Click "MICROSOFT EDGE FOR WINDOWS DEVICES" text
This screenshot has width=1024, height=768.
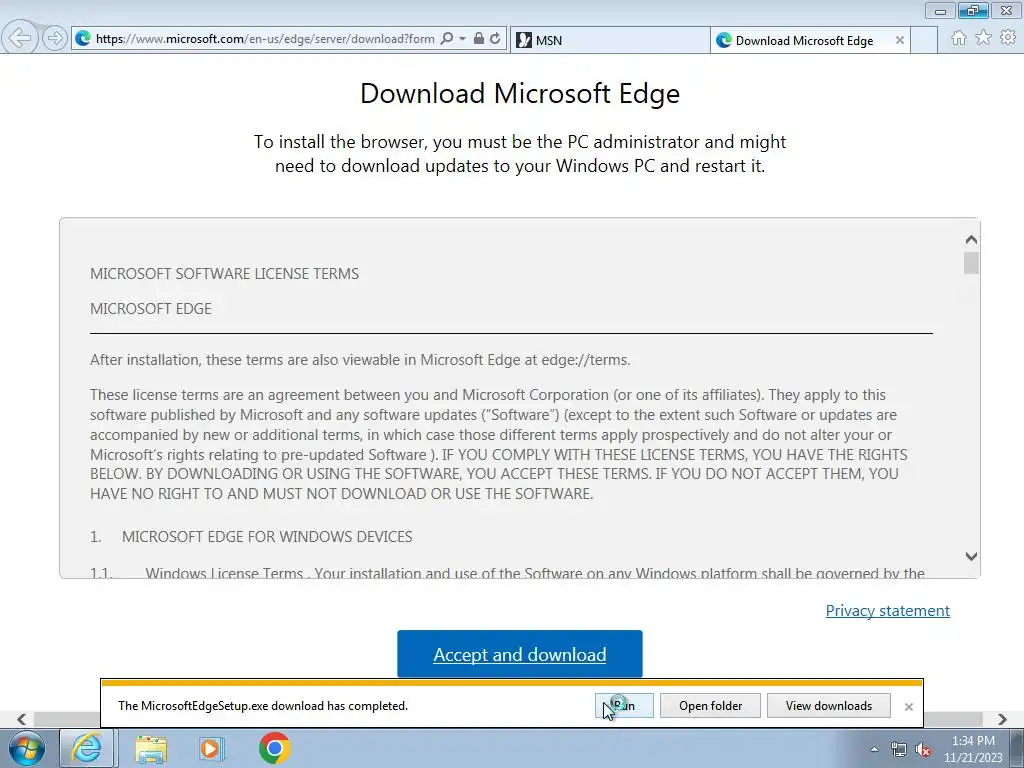[x=267, y=537]
